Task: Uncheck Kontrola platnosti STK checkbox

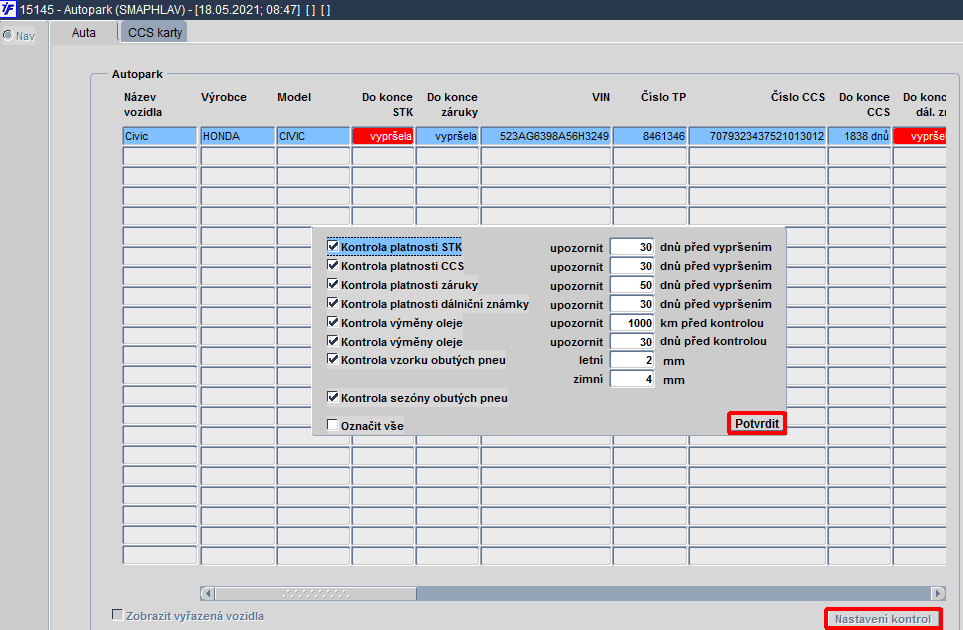Action: pos(333,246)
